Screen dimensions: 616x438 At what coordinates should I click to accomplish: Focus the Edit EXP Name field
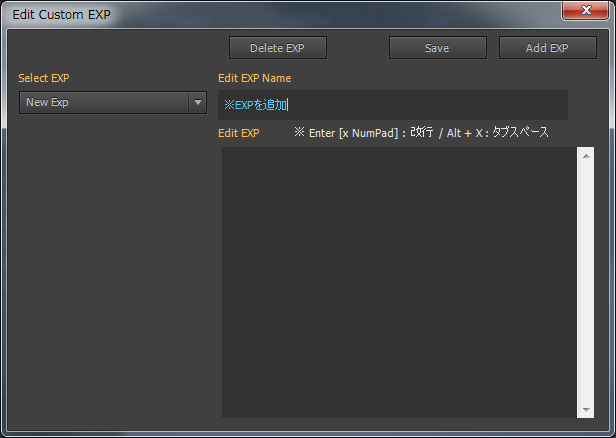[x=393, y=105]
